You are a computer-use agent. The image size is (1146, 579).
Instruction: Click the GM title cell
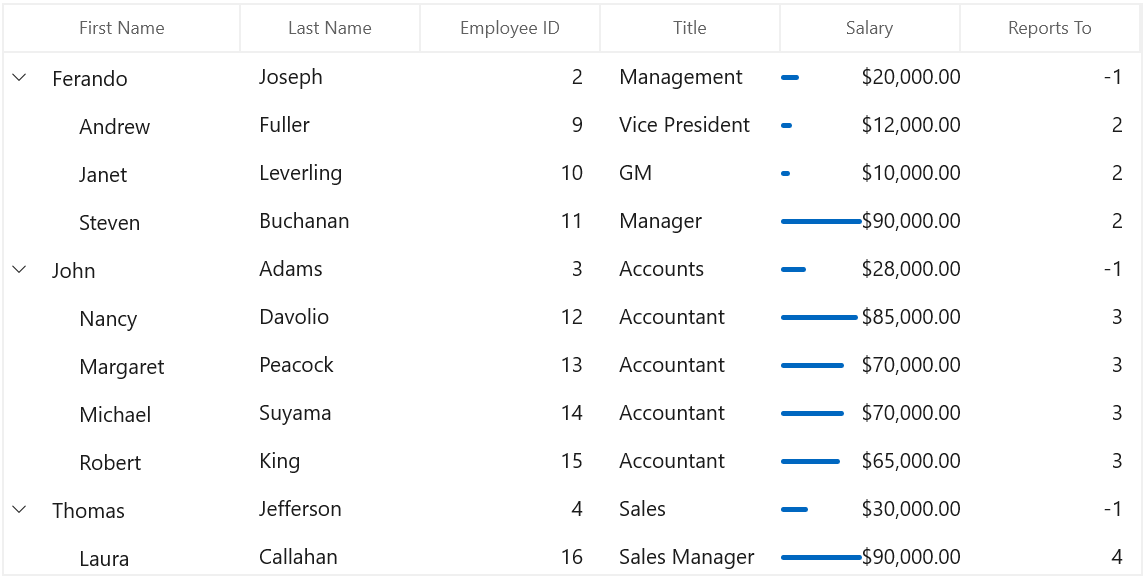coord(636,173)
